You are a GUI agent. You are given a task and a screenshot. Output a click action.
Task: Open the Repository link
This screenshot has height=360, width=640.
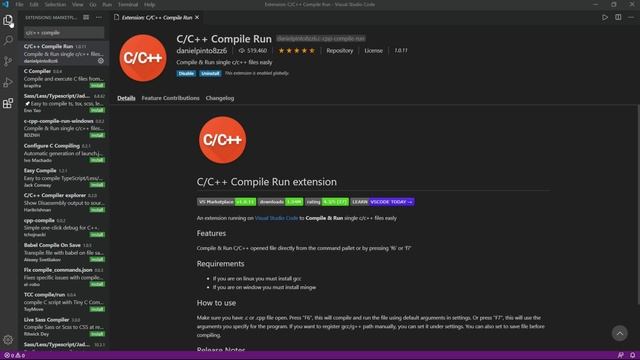pyautogui.click(x=340, y=51)
